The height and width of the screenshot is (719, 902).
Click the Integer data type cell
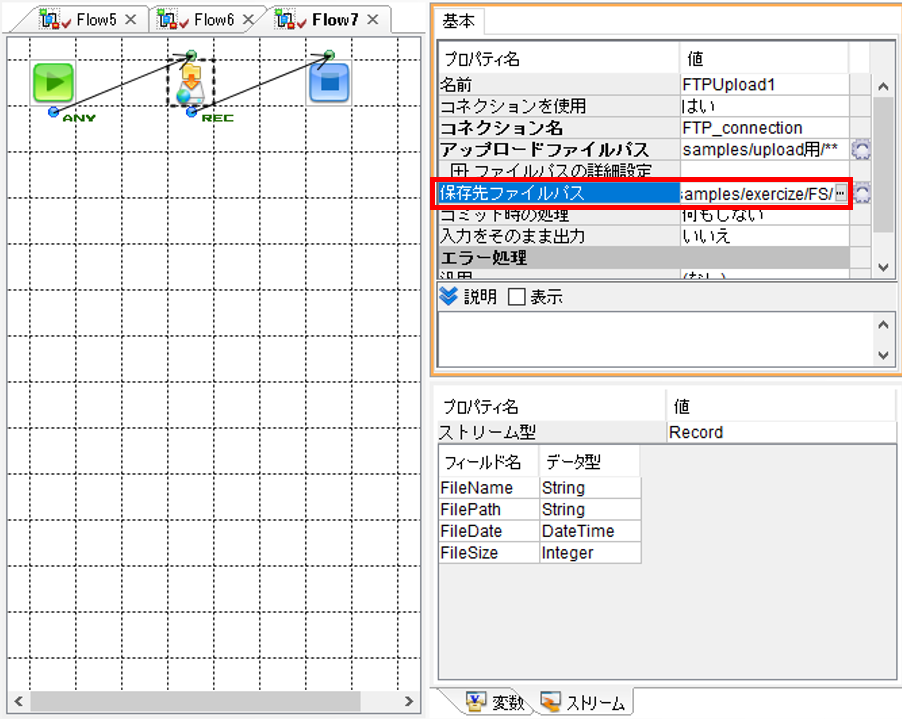point(590,553)
